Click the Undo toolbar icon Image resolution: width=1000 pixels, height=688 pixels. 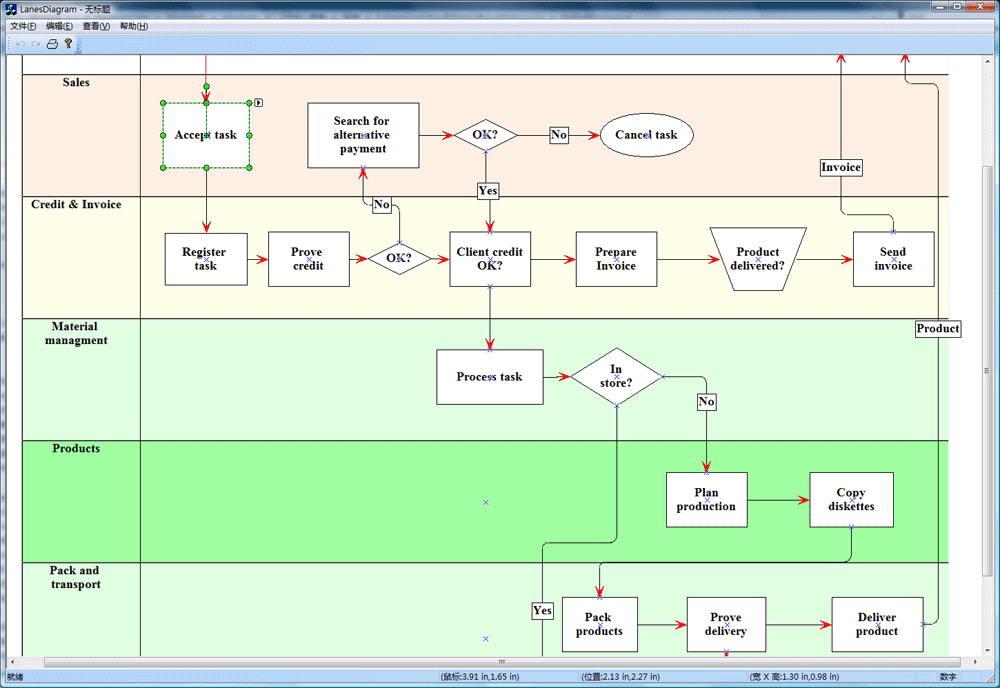click(x=20, y=44)
